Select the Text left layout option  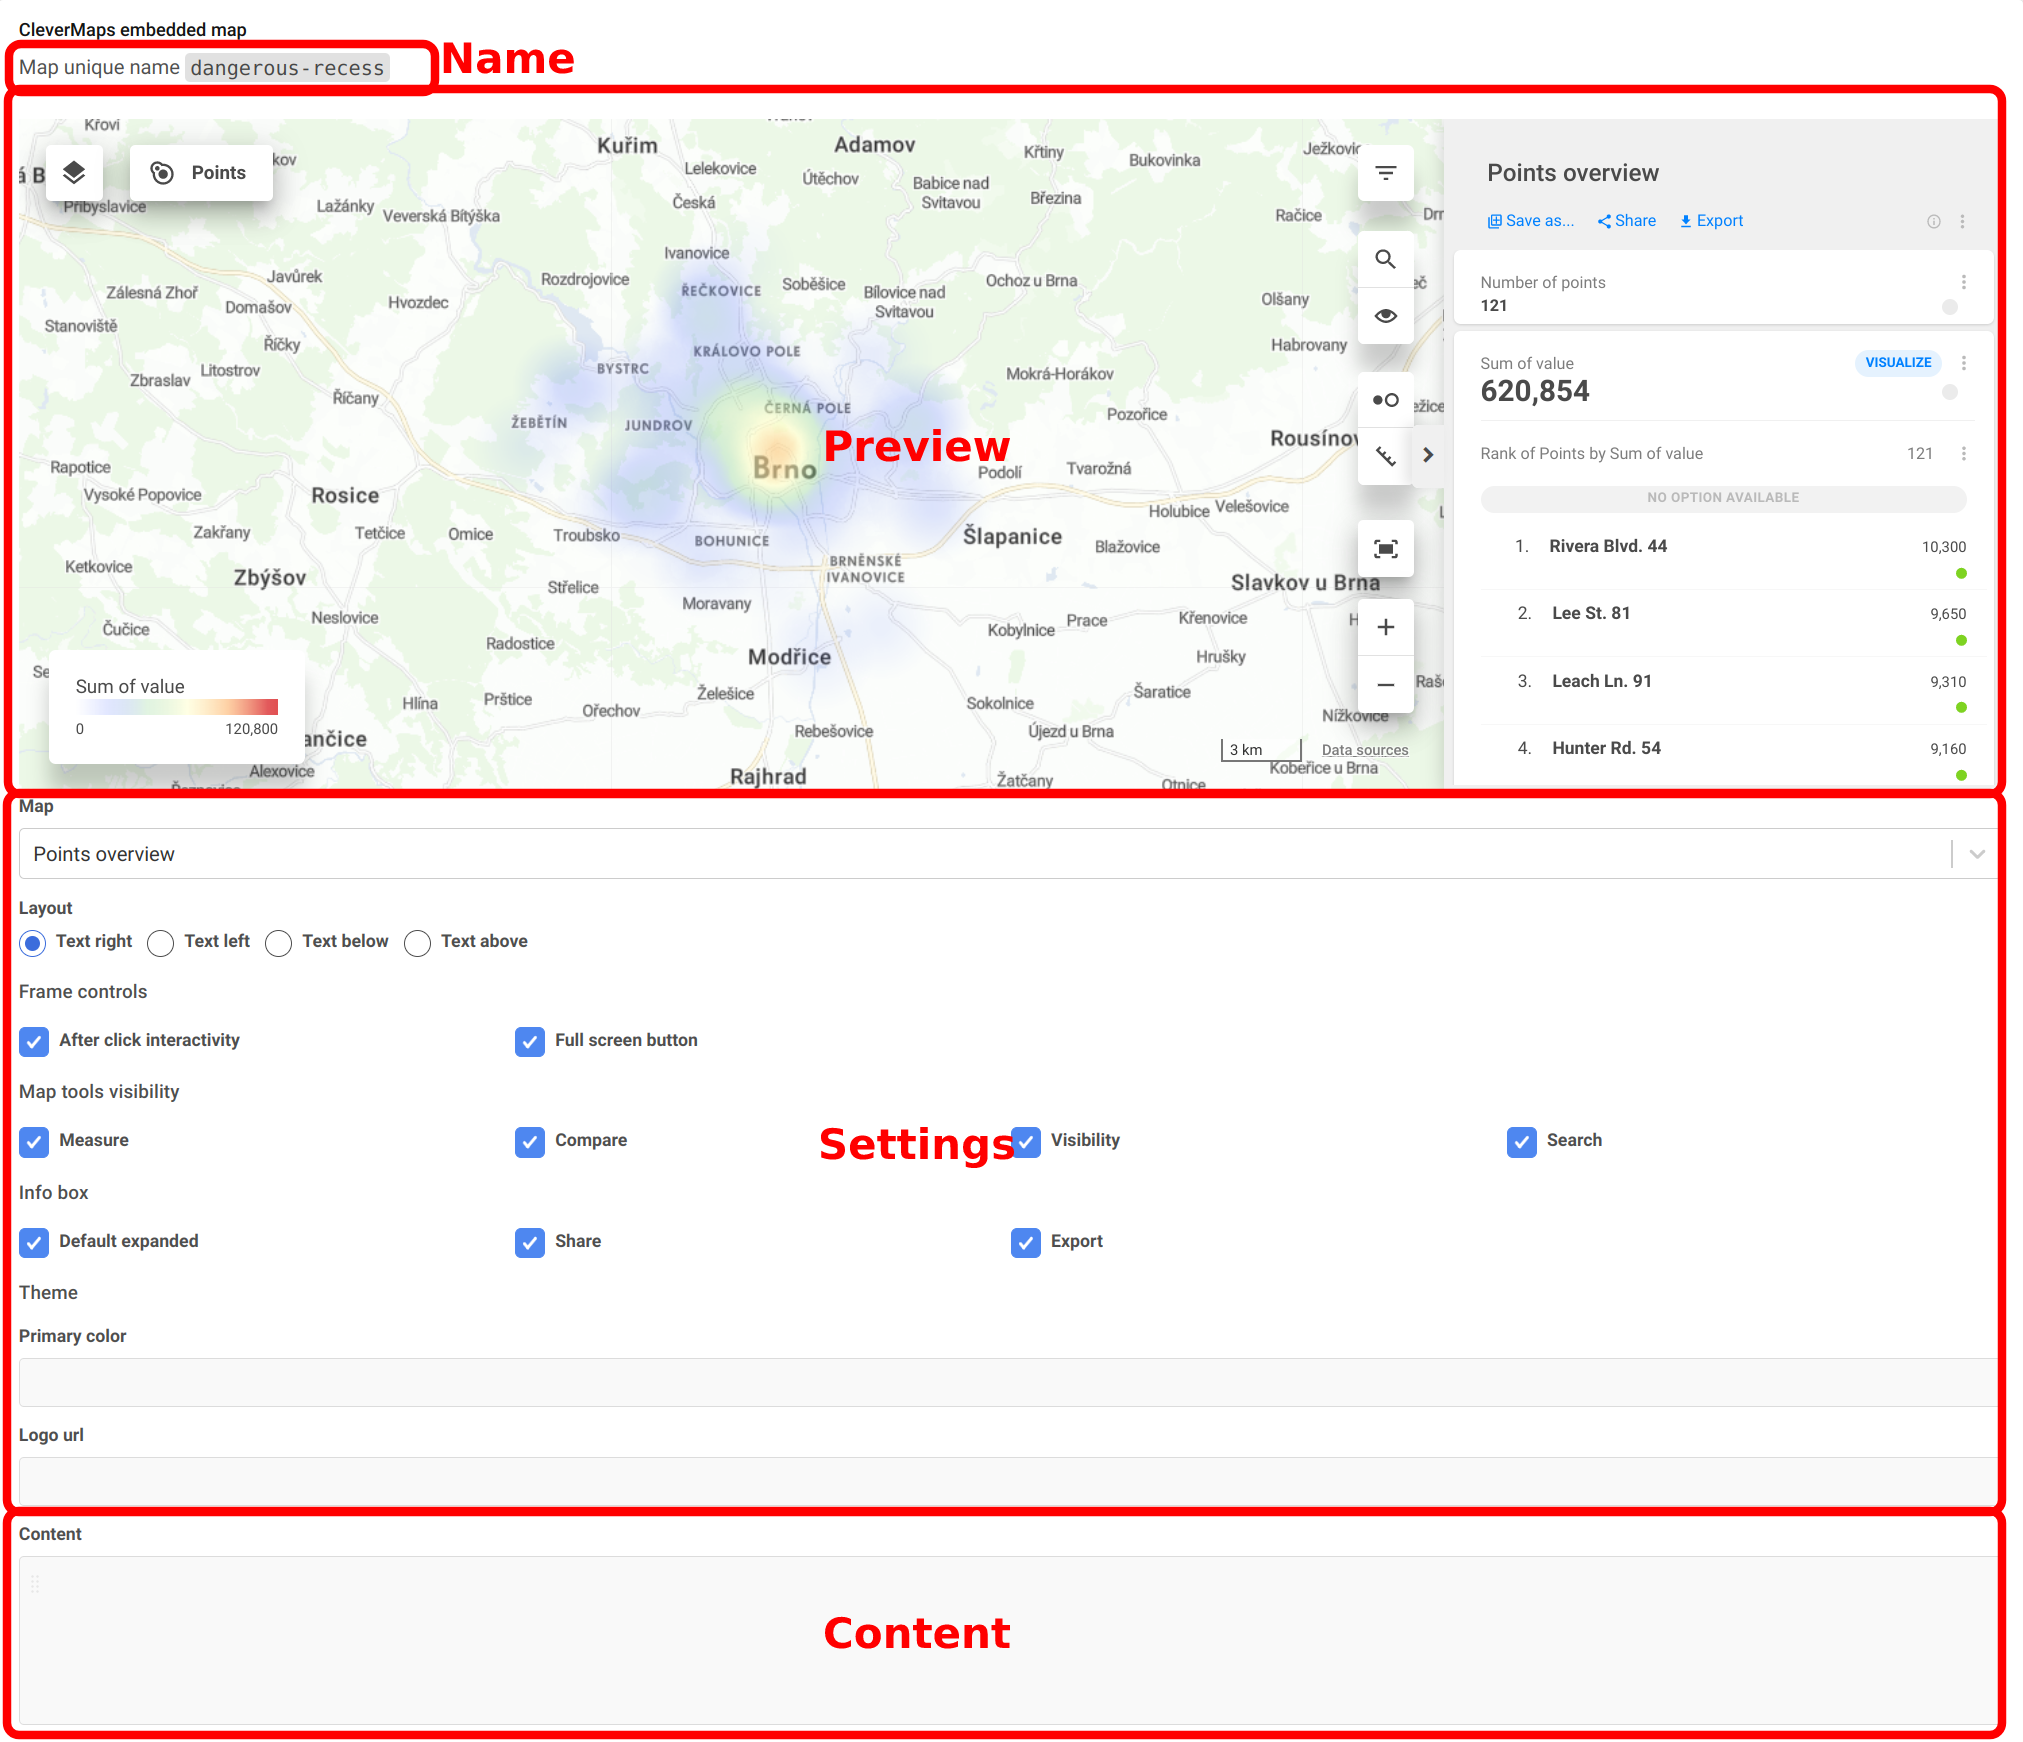[161, 943]
